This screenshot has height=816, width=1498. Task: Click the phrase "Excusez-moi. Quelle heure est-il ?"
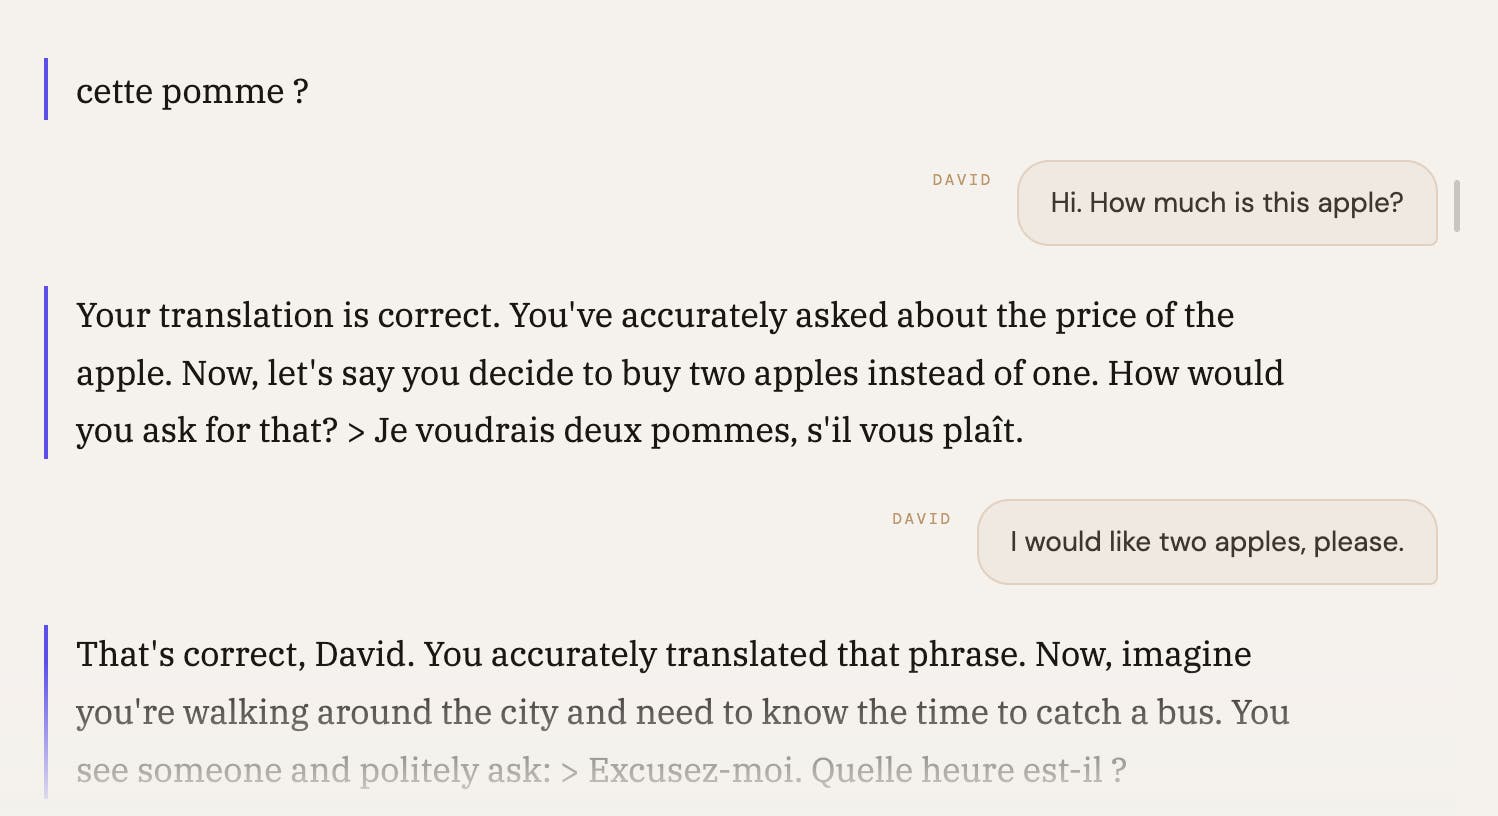pyautogui.click(x=857, y=771)
